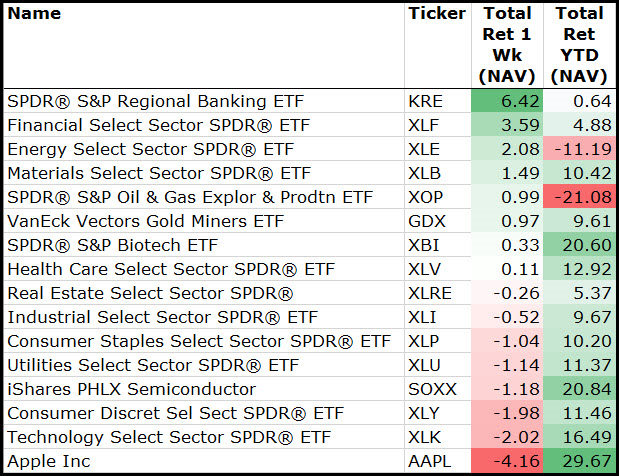Select the XLE ticker cell
Image resolution: width=619 pixels, height=476 pixels.
(425, 149)
